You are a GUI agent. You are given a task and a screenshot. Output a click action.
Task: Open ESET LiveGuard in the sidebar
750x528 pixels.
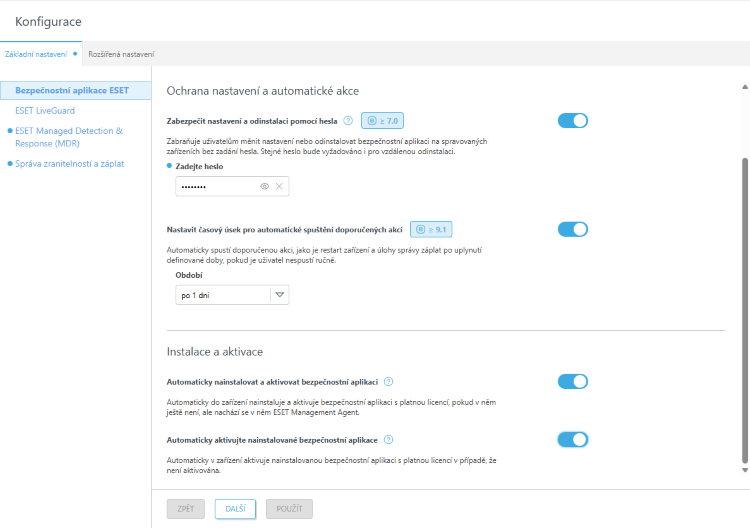(x=45, y=110)
